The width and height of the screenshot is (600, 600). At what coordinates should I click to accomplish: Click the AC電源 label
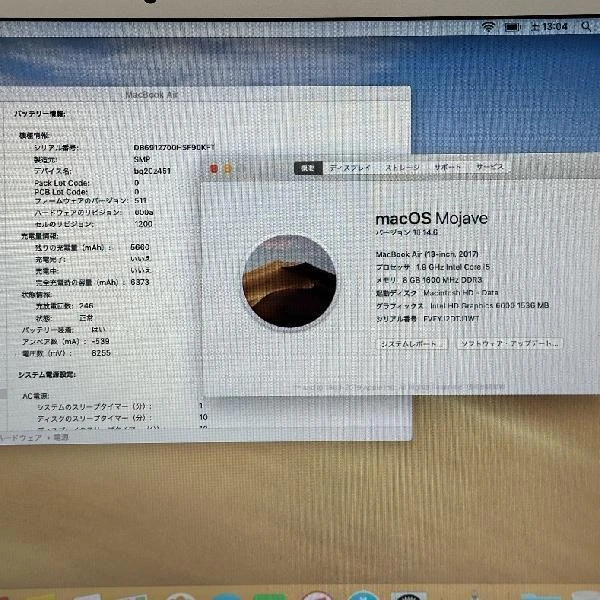36,396
